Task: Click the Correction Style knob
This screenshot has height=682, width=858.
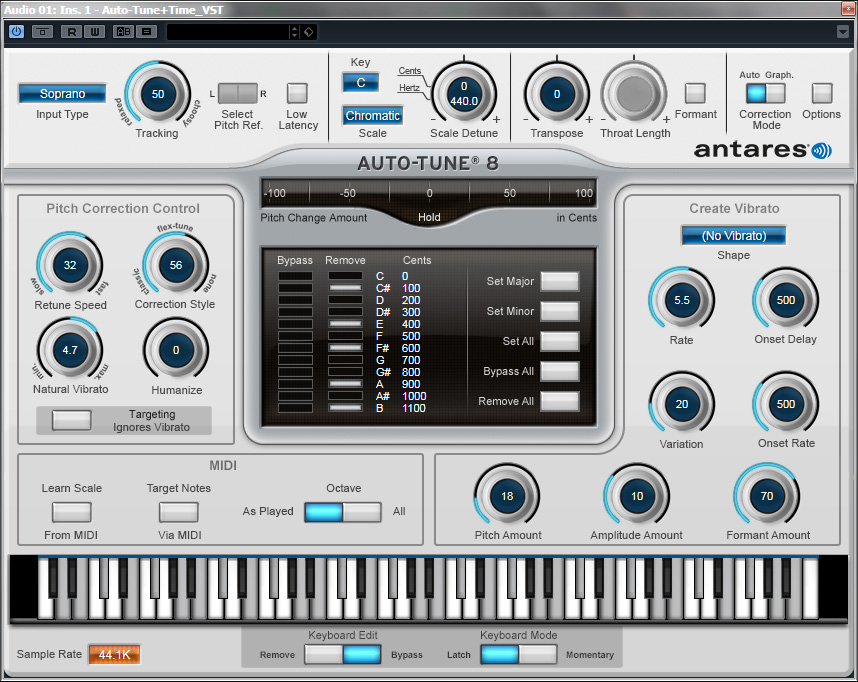Action: [x=175, y=265]
